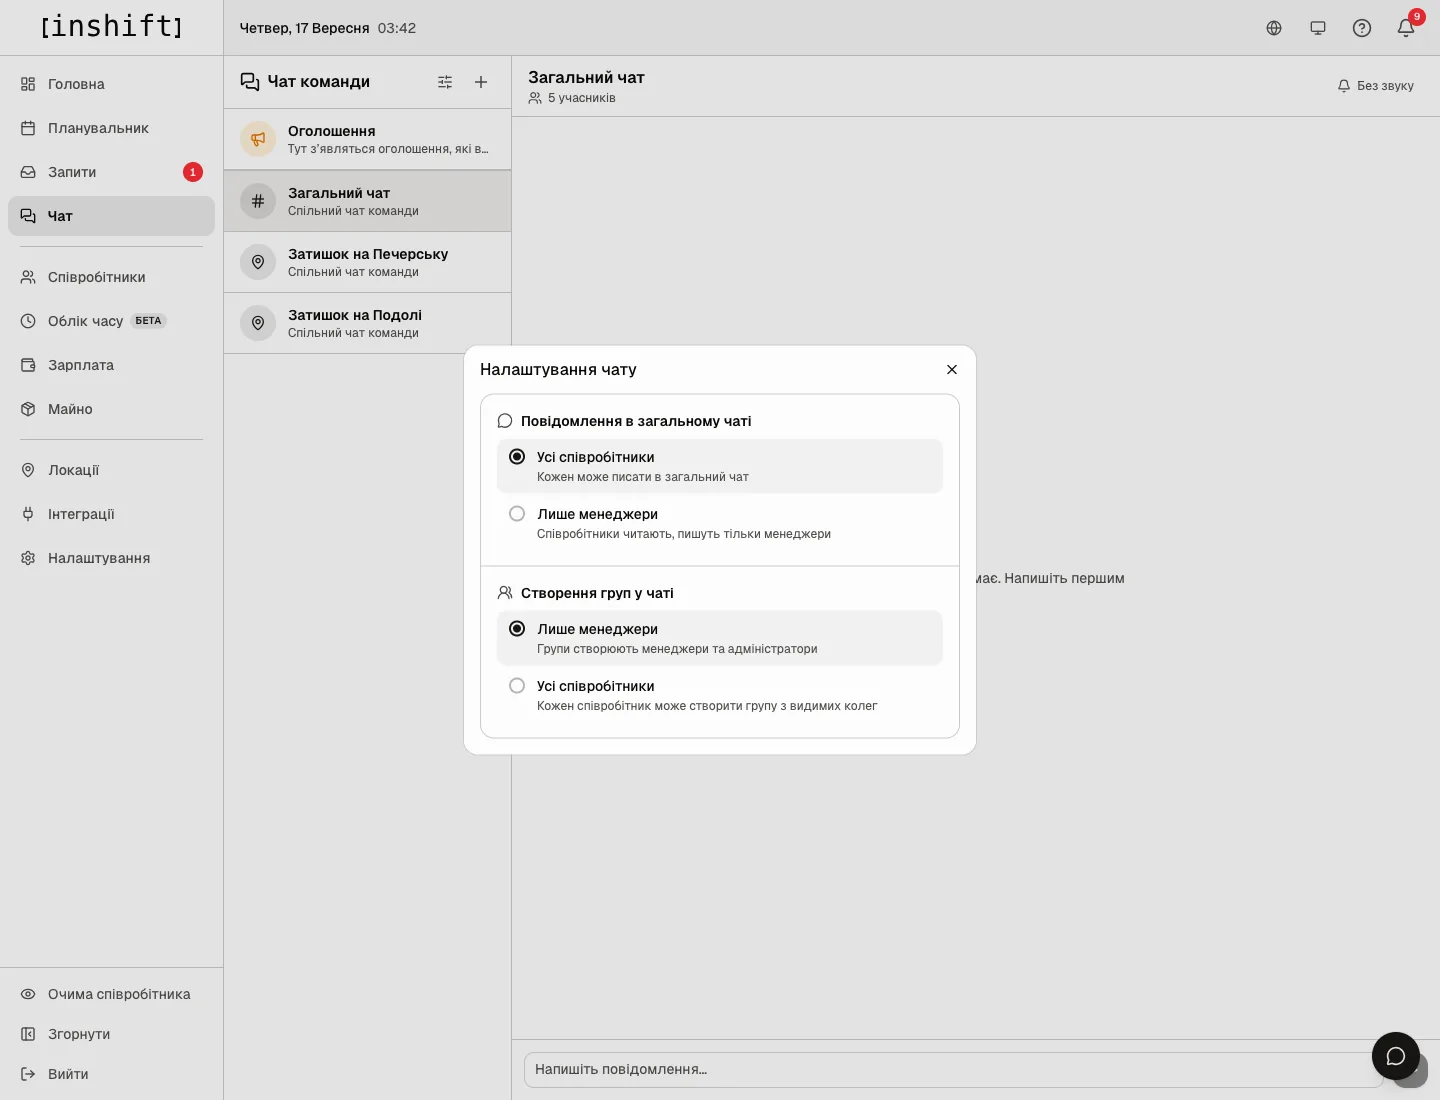The height and width of the screenshot is (1100, 1440).
Task: Open Облік часу BETA section
Action: tap(111, 321)
